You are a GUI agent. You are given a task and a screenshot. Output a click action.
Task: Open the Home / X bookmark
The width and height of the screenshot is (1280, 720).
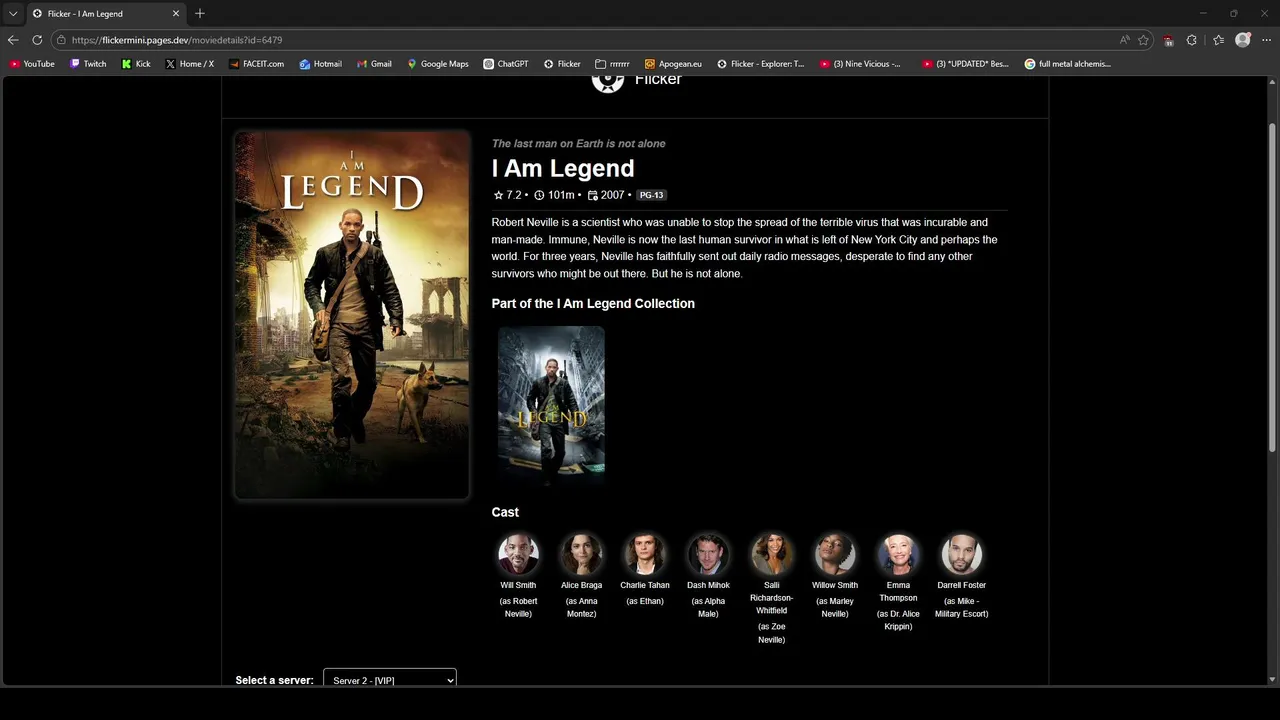point(190,64)
